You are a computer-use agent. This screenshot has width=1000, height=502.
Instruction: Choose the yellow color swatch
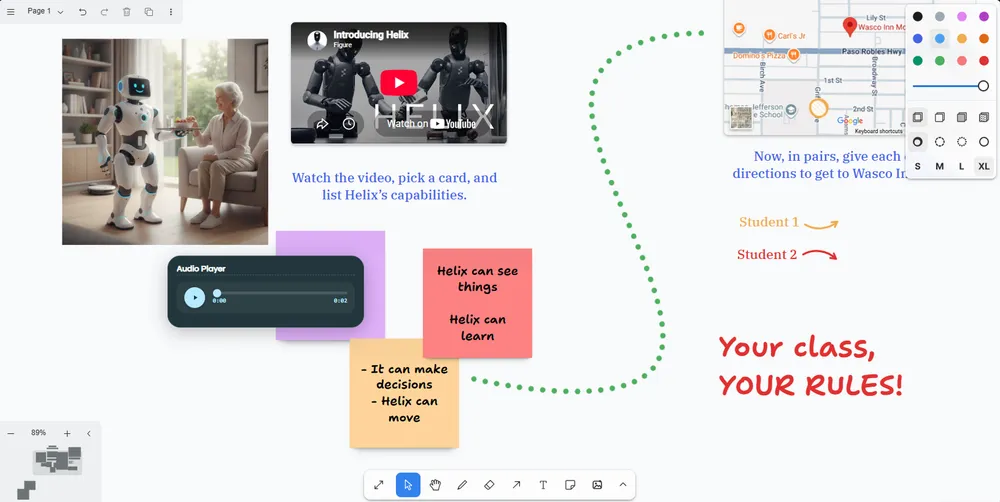pos(962,39)
